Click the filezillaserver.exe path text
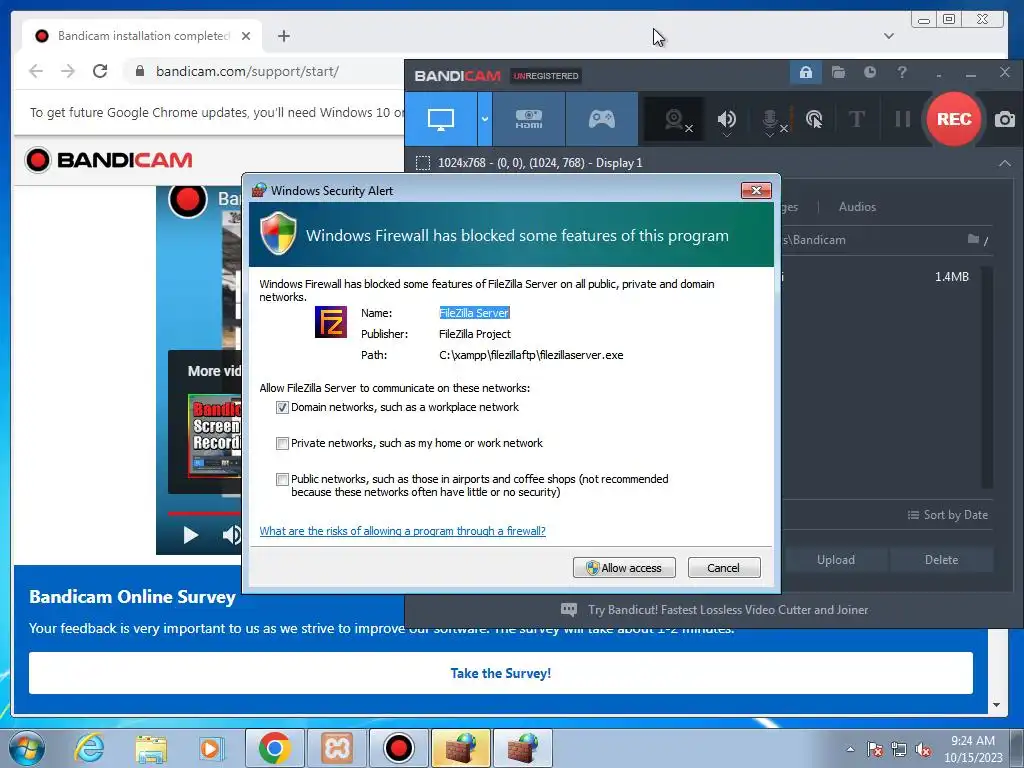The height and width of the screenshot is (768, 1024). 531,355
